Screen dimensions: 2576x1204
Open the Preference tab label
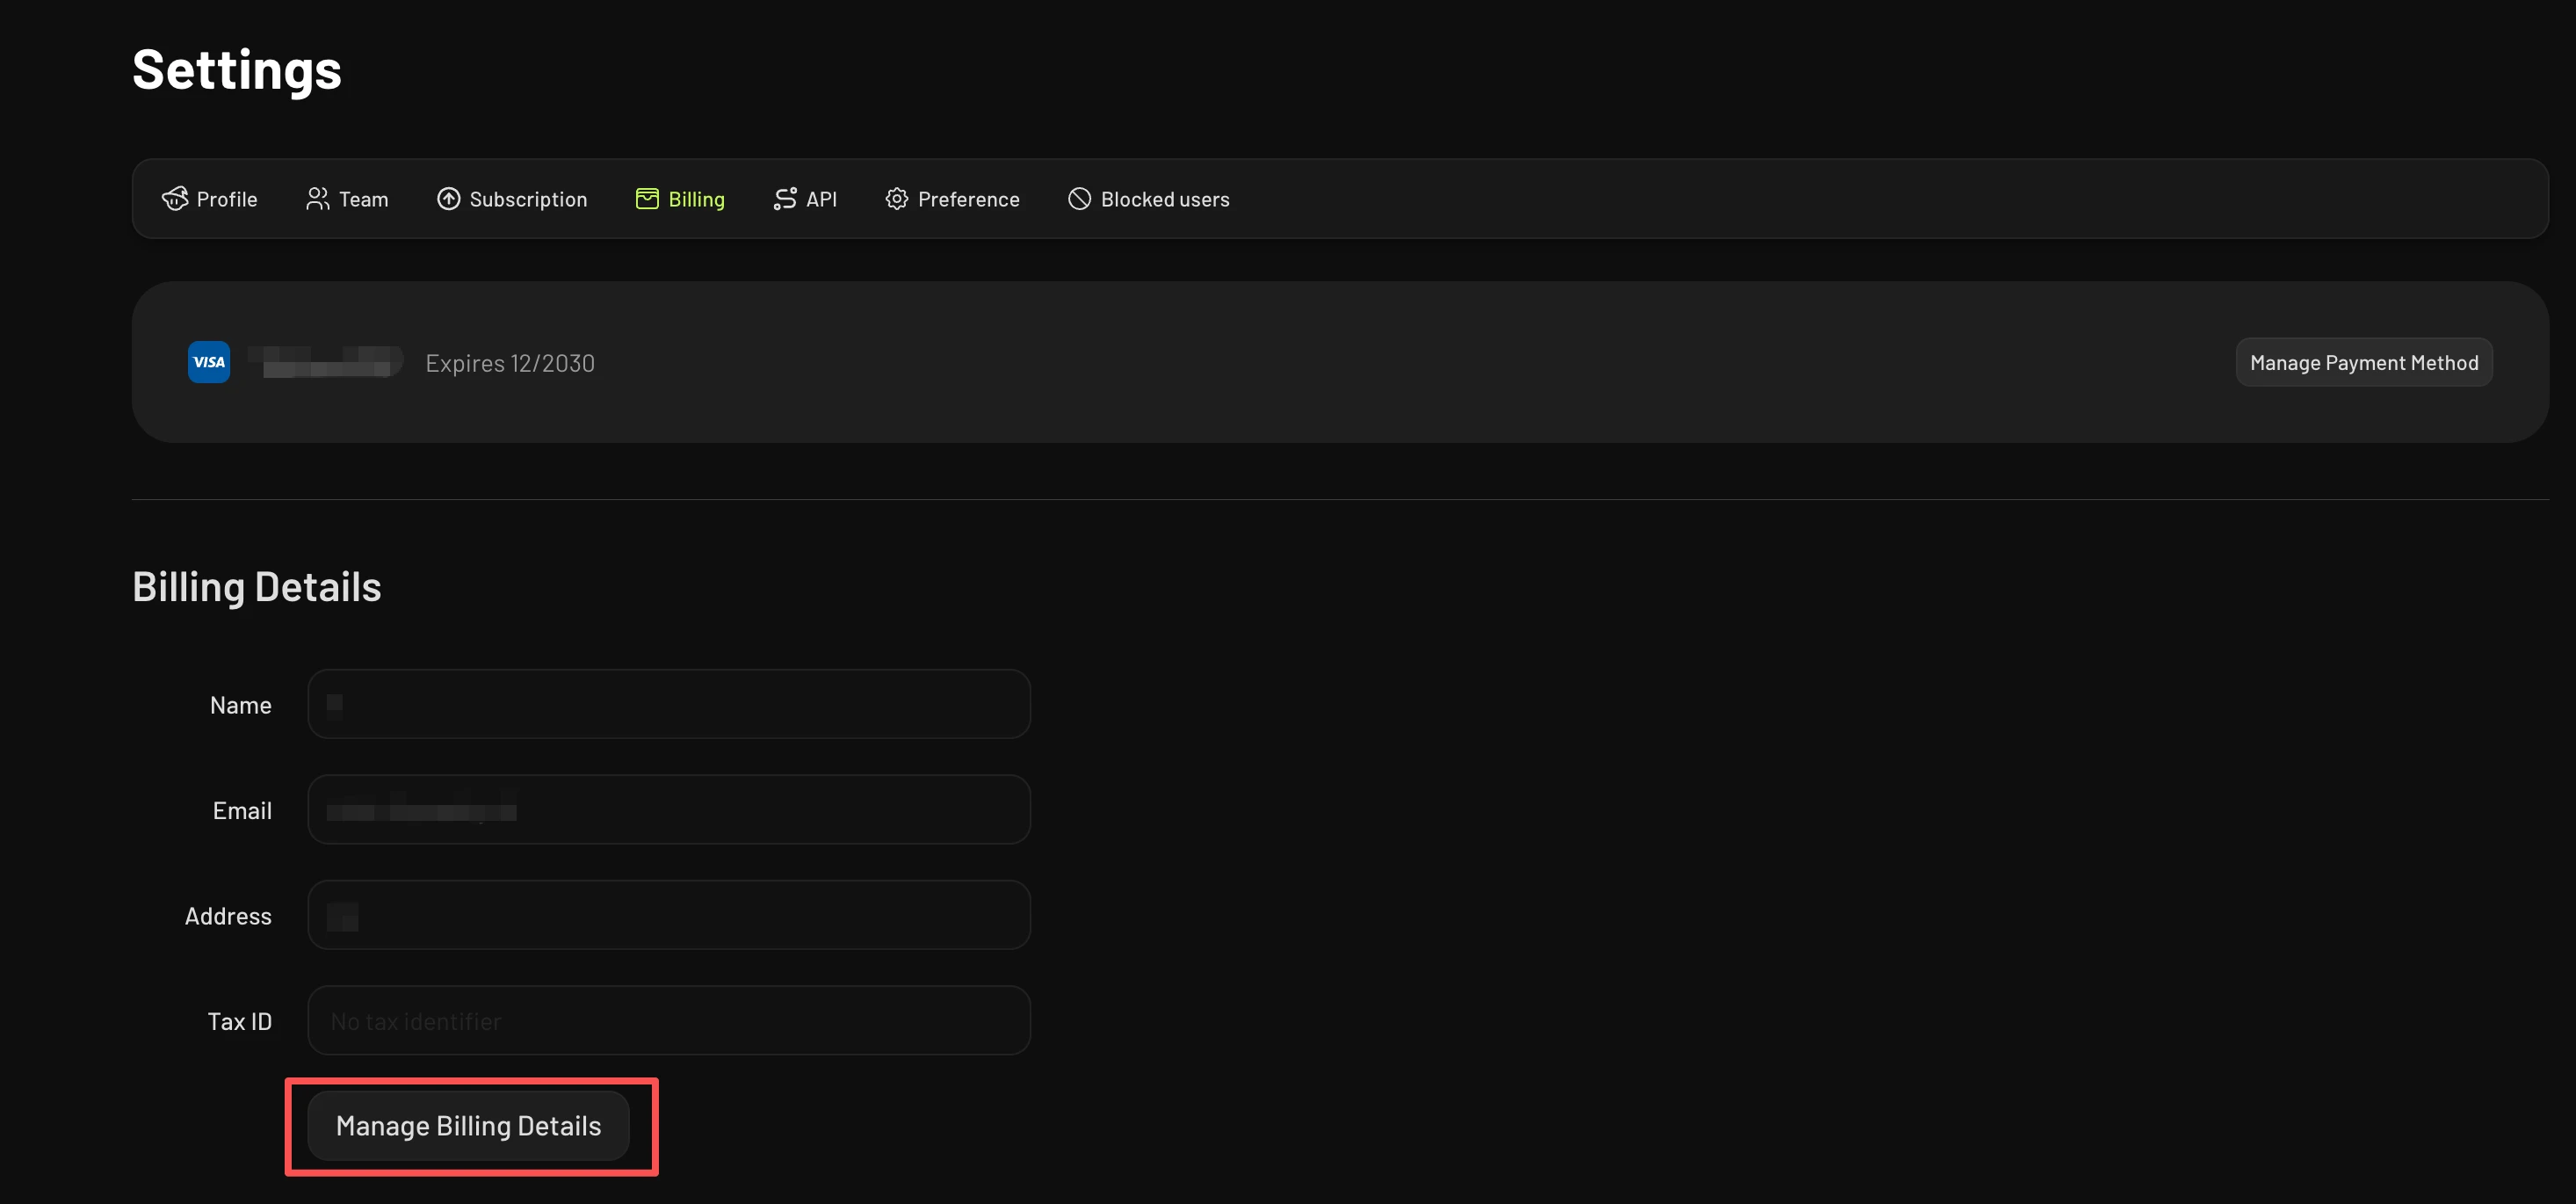[969, 199]
